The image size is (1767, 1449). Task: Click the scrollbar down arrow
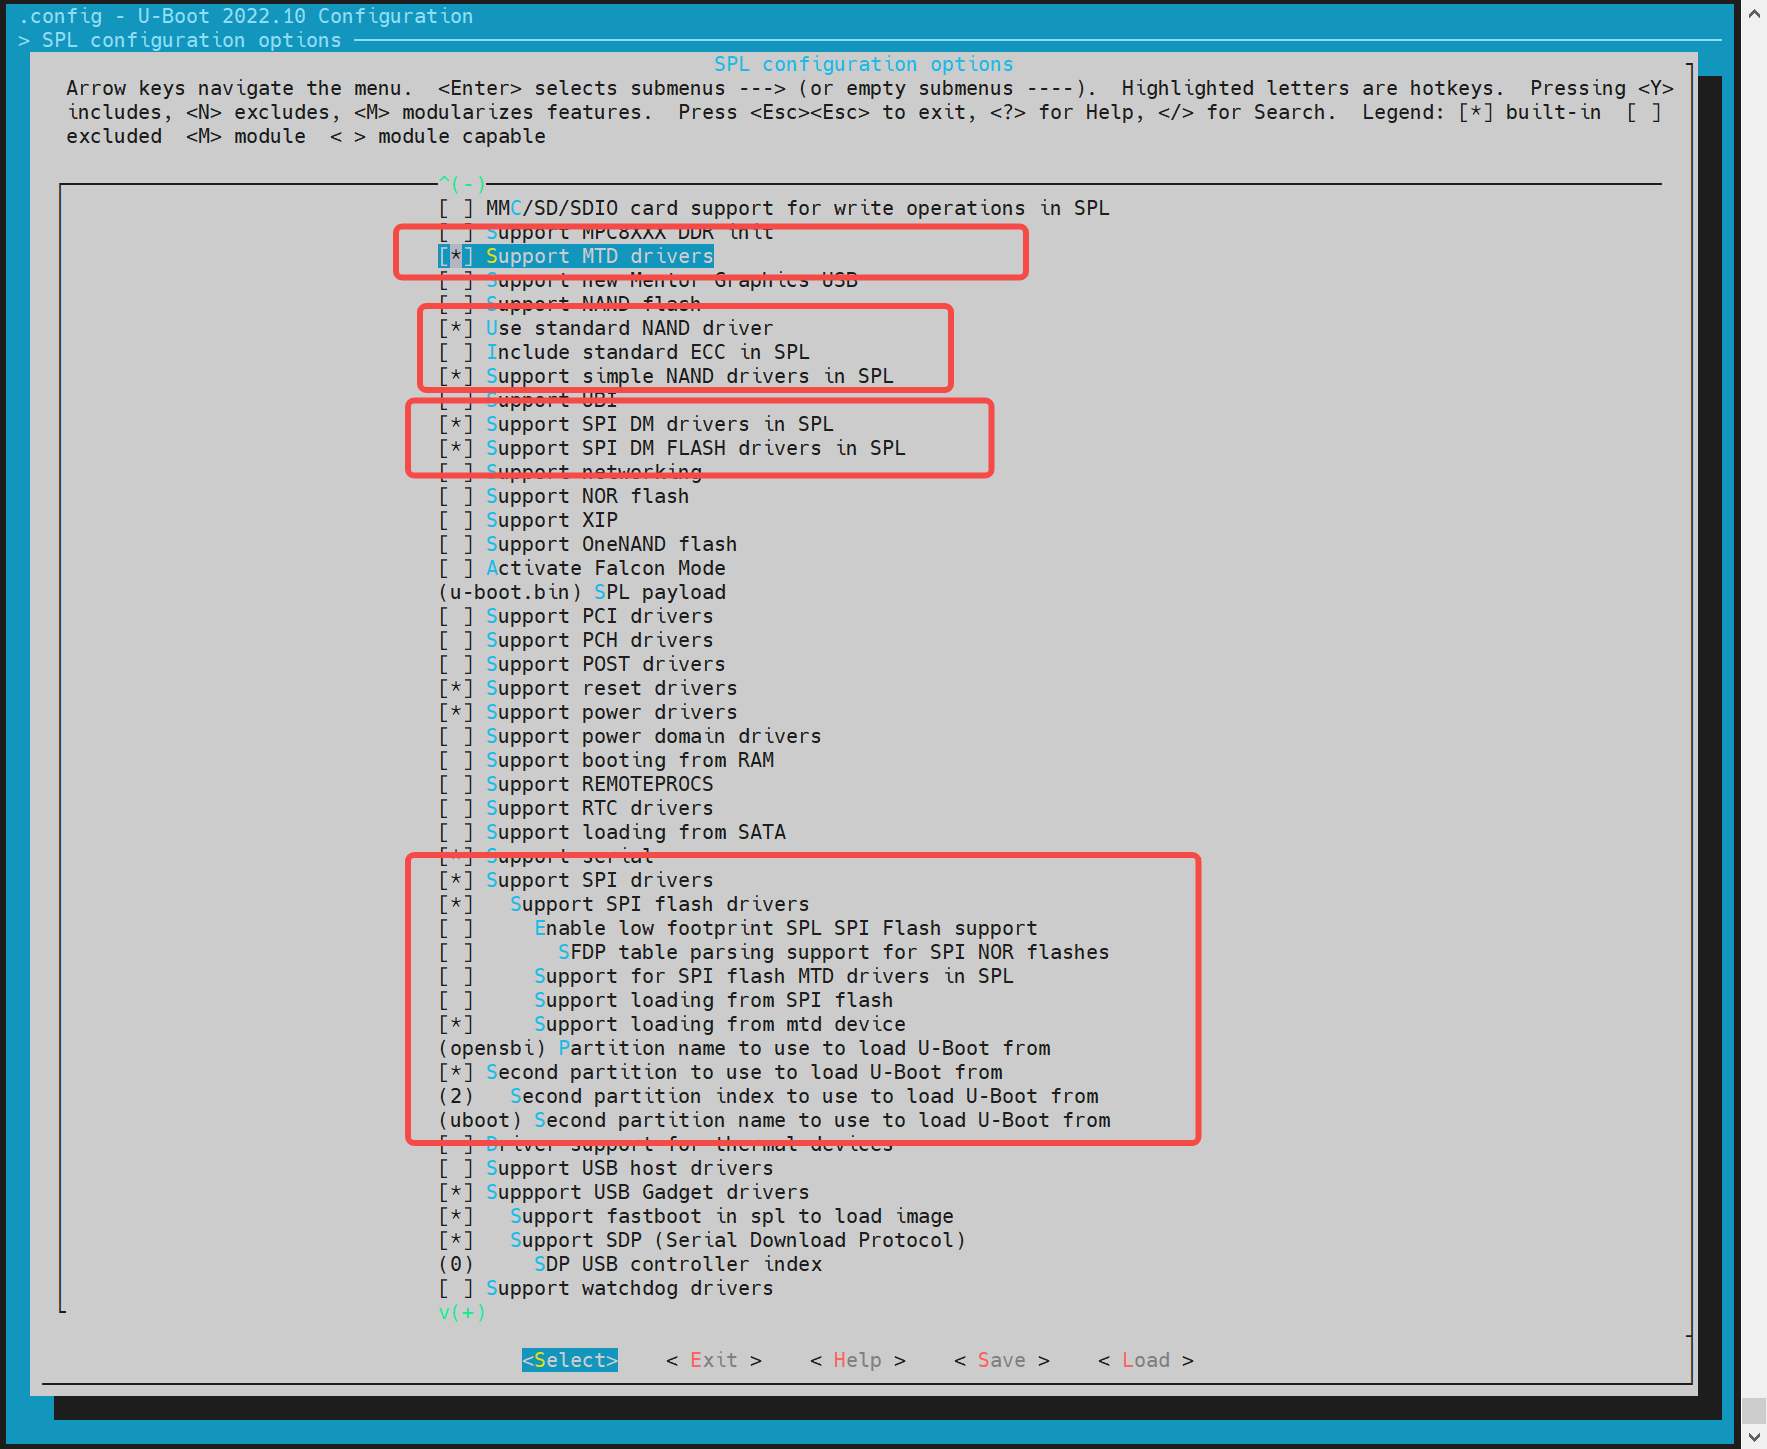coord(1754,1437)
